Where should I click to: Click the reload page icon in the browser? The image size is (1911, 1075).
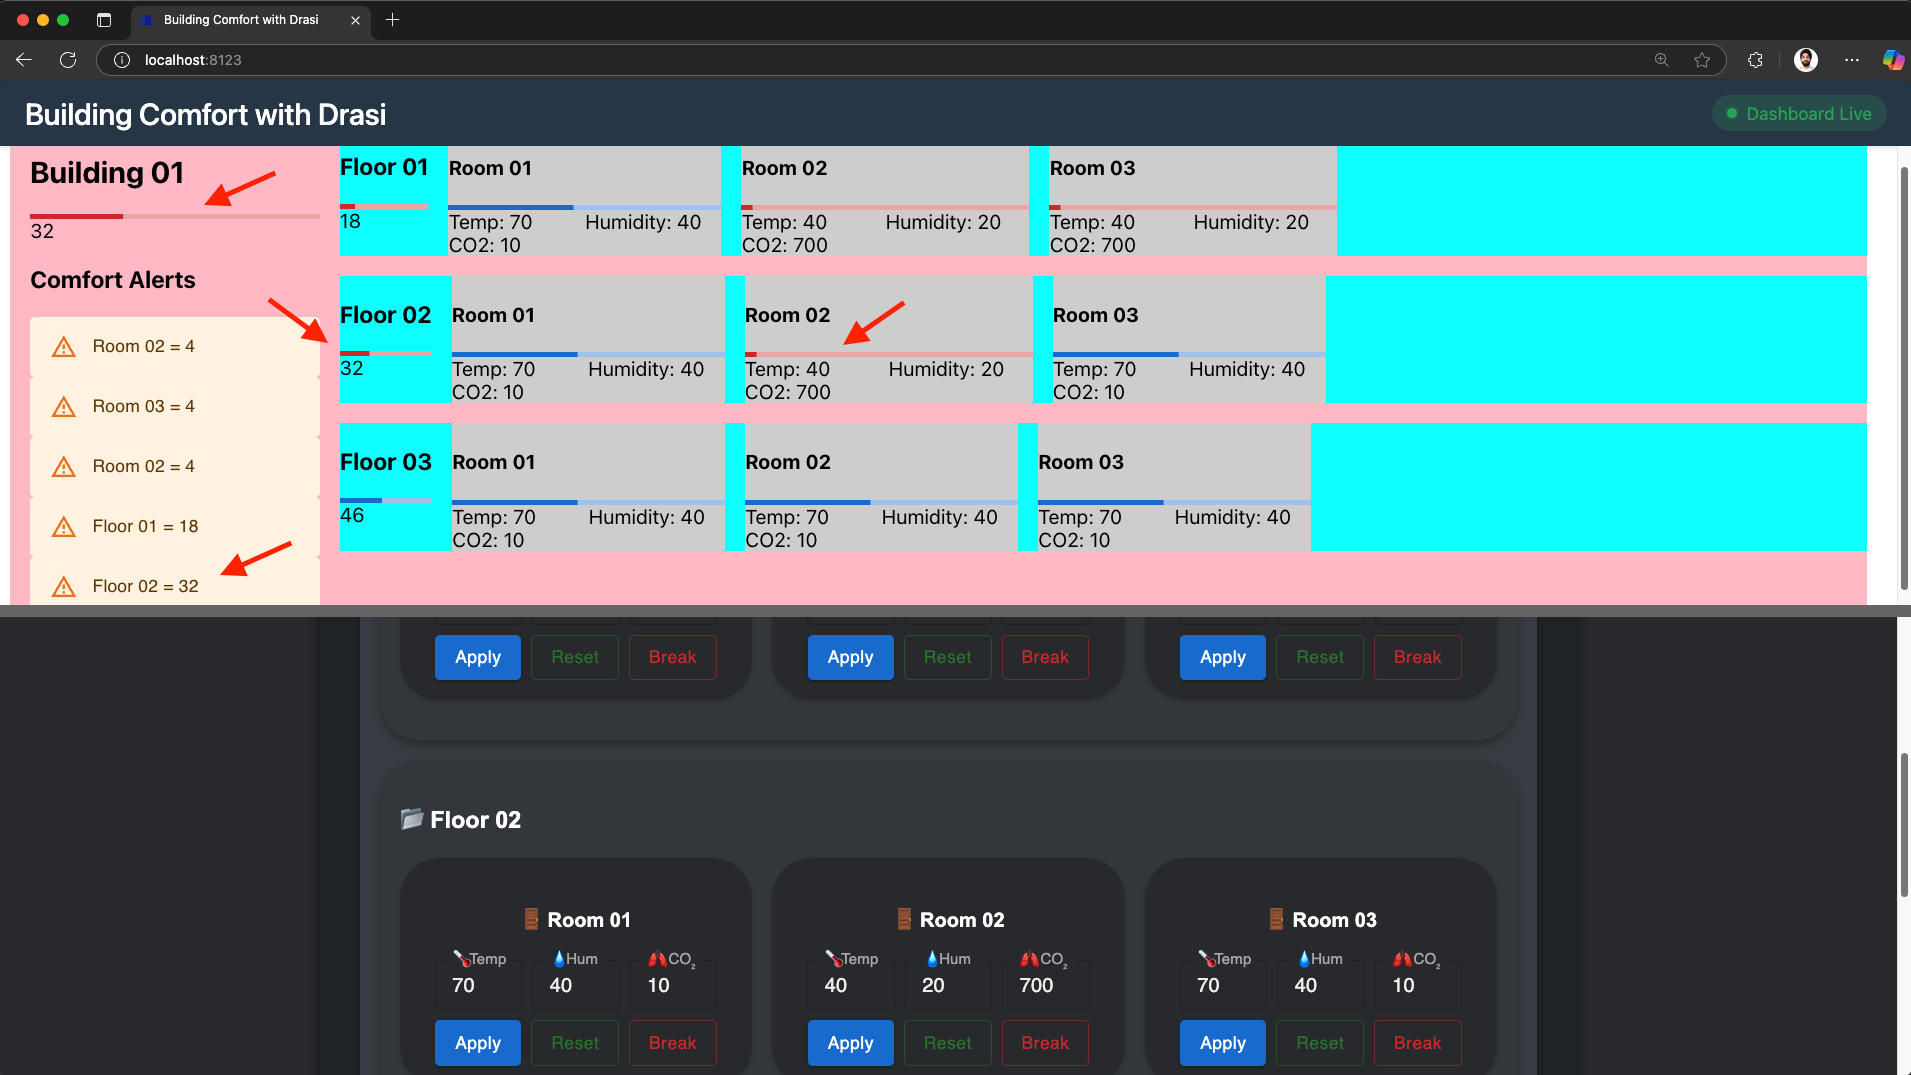pyautogui.click(x=68, y=60)
